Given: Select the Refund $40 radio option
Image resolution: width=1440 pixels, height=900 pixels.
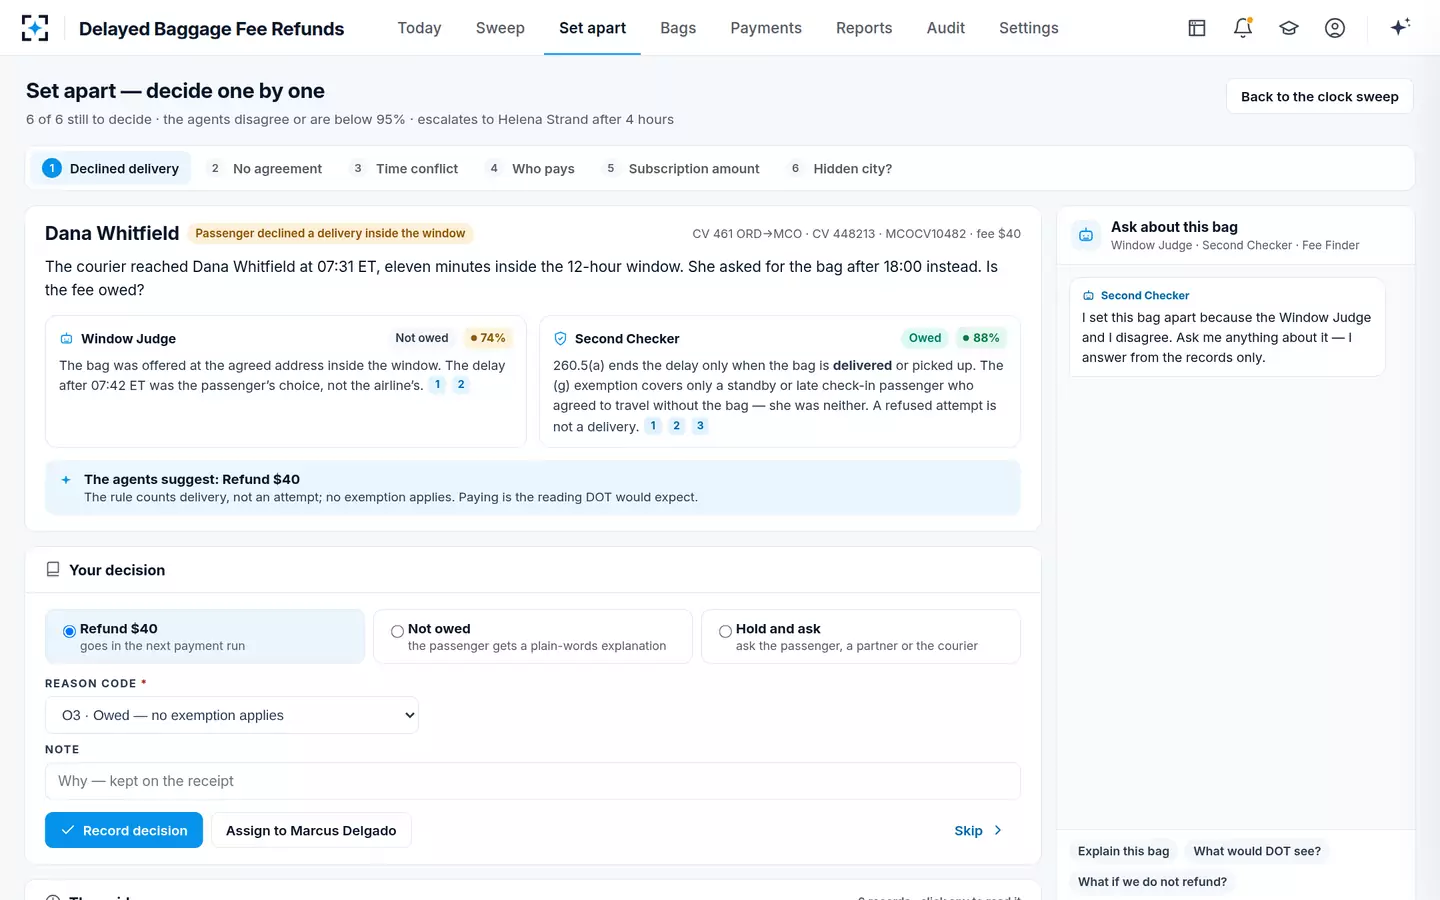Looking at the screenshot, I should [69, 631].
